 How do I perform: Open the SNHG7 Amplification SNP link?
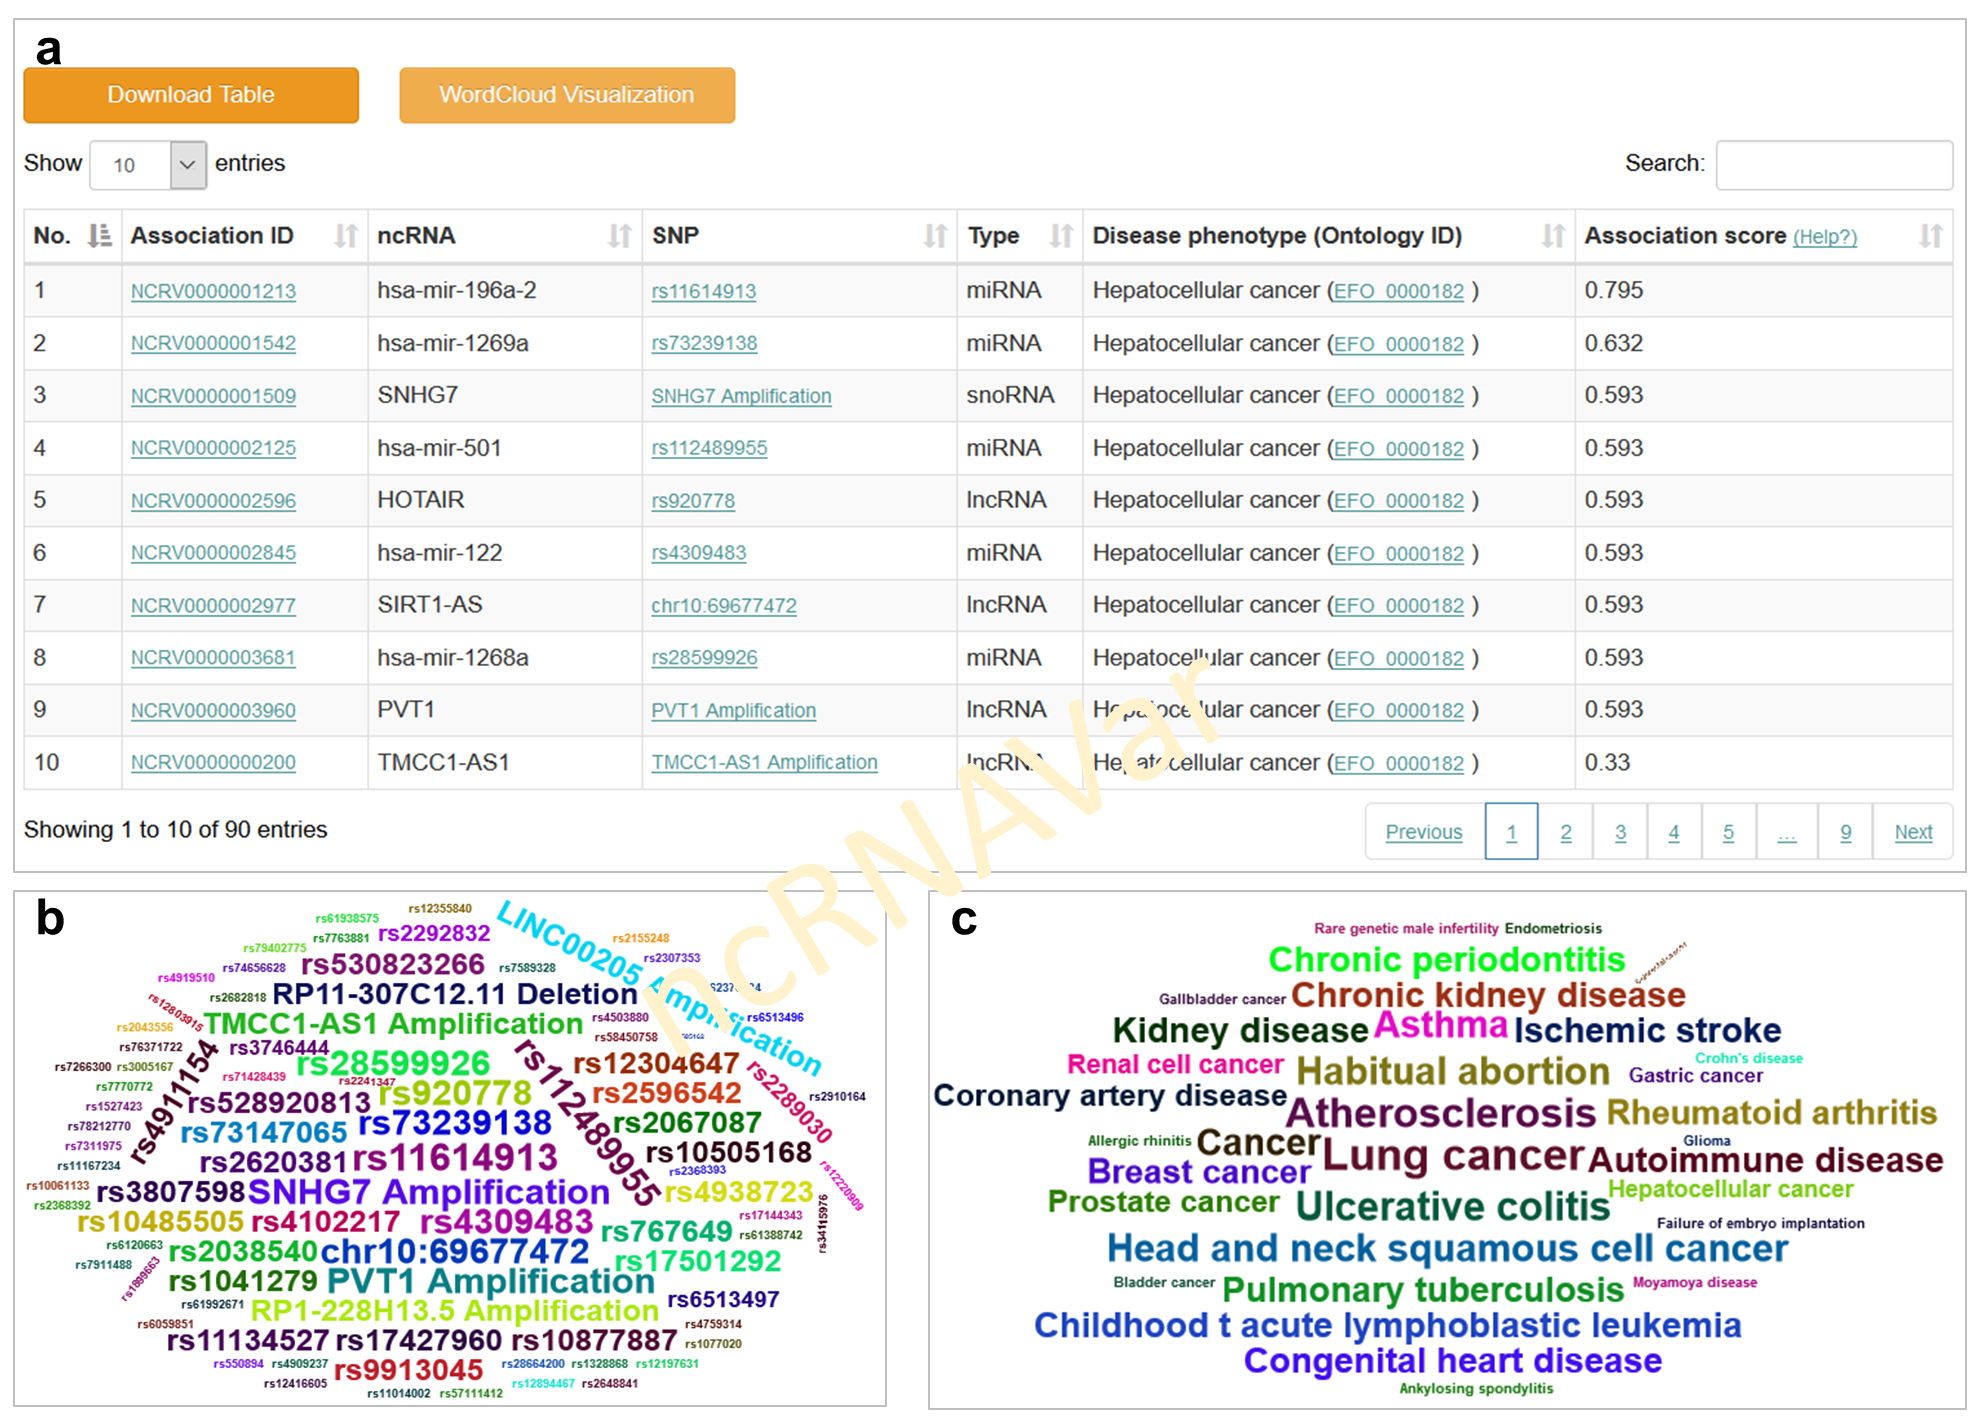[741, 396]
